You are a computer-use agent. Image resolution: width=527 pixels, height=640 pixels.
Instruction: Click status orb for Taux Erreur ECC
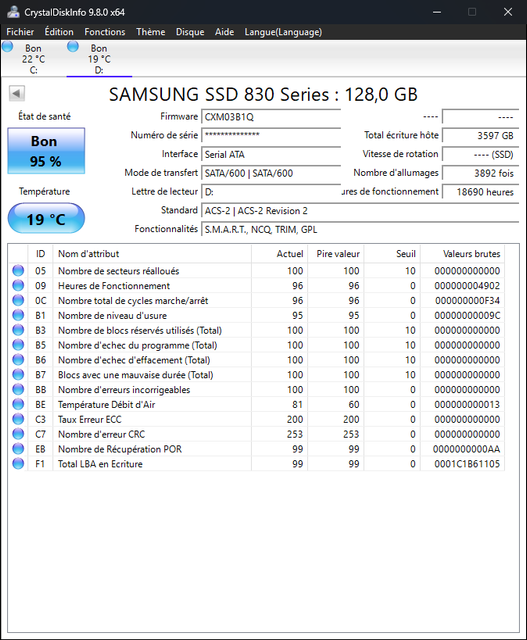pos(18,419)
